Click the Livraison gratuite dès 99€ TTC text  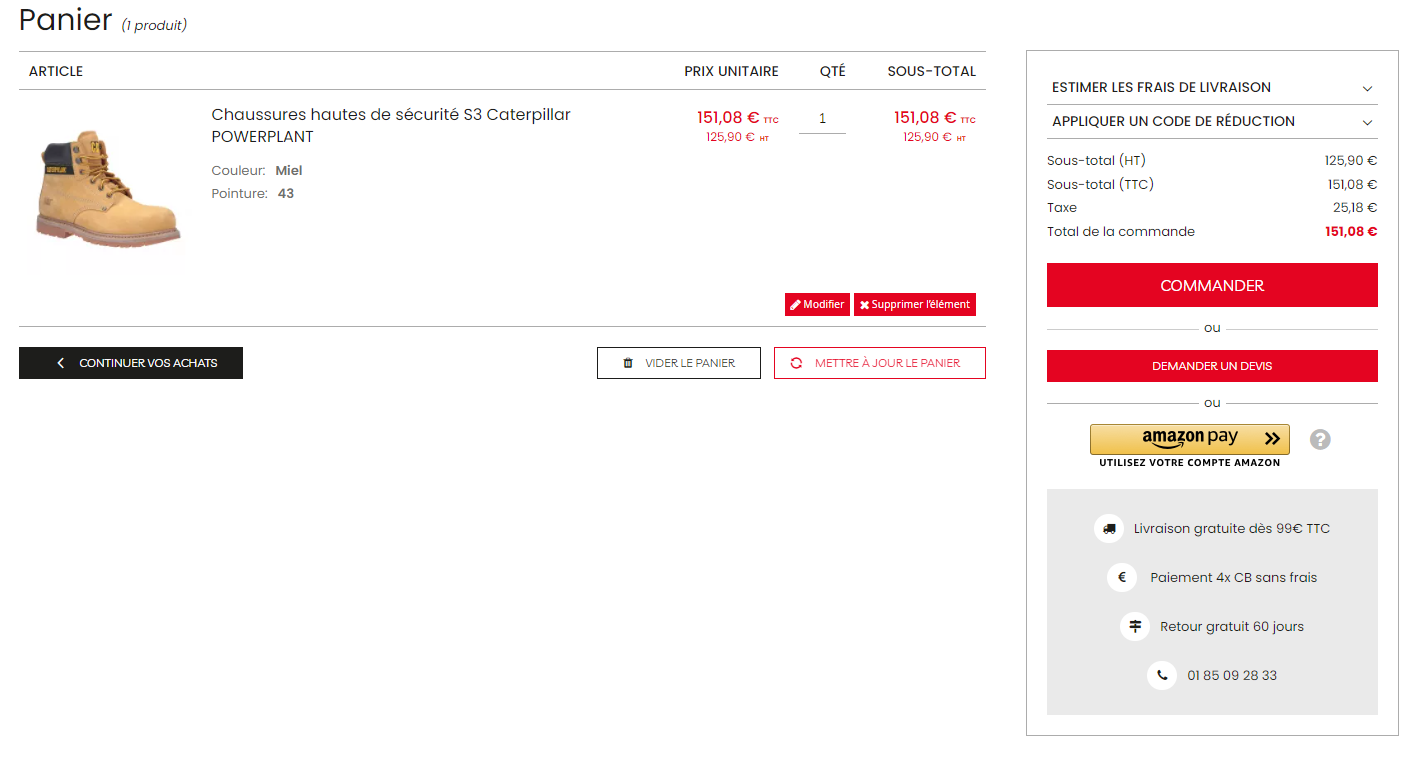1232,528
